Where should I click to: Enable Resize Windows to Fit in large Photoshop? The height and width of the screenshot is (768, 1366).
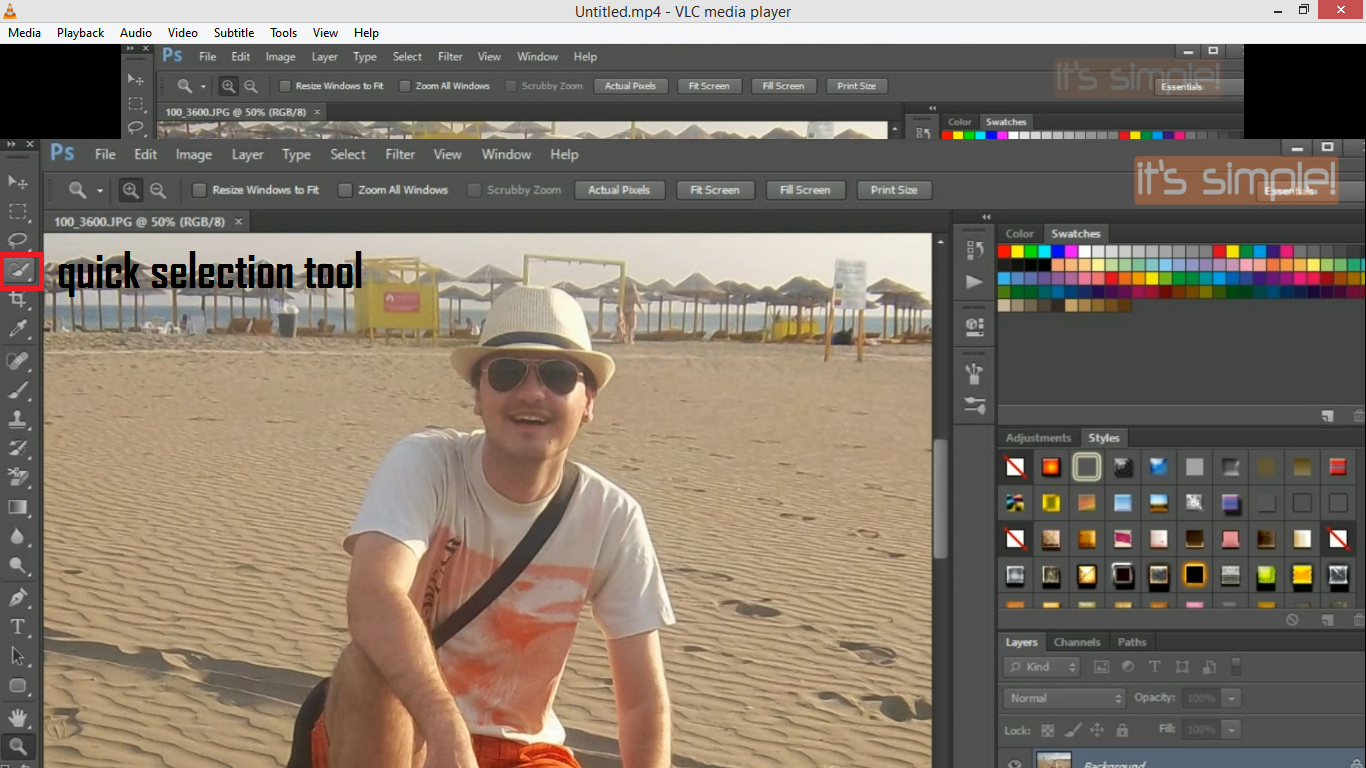click(x=199, y=190)
